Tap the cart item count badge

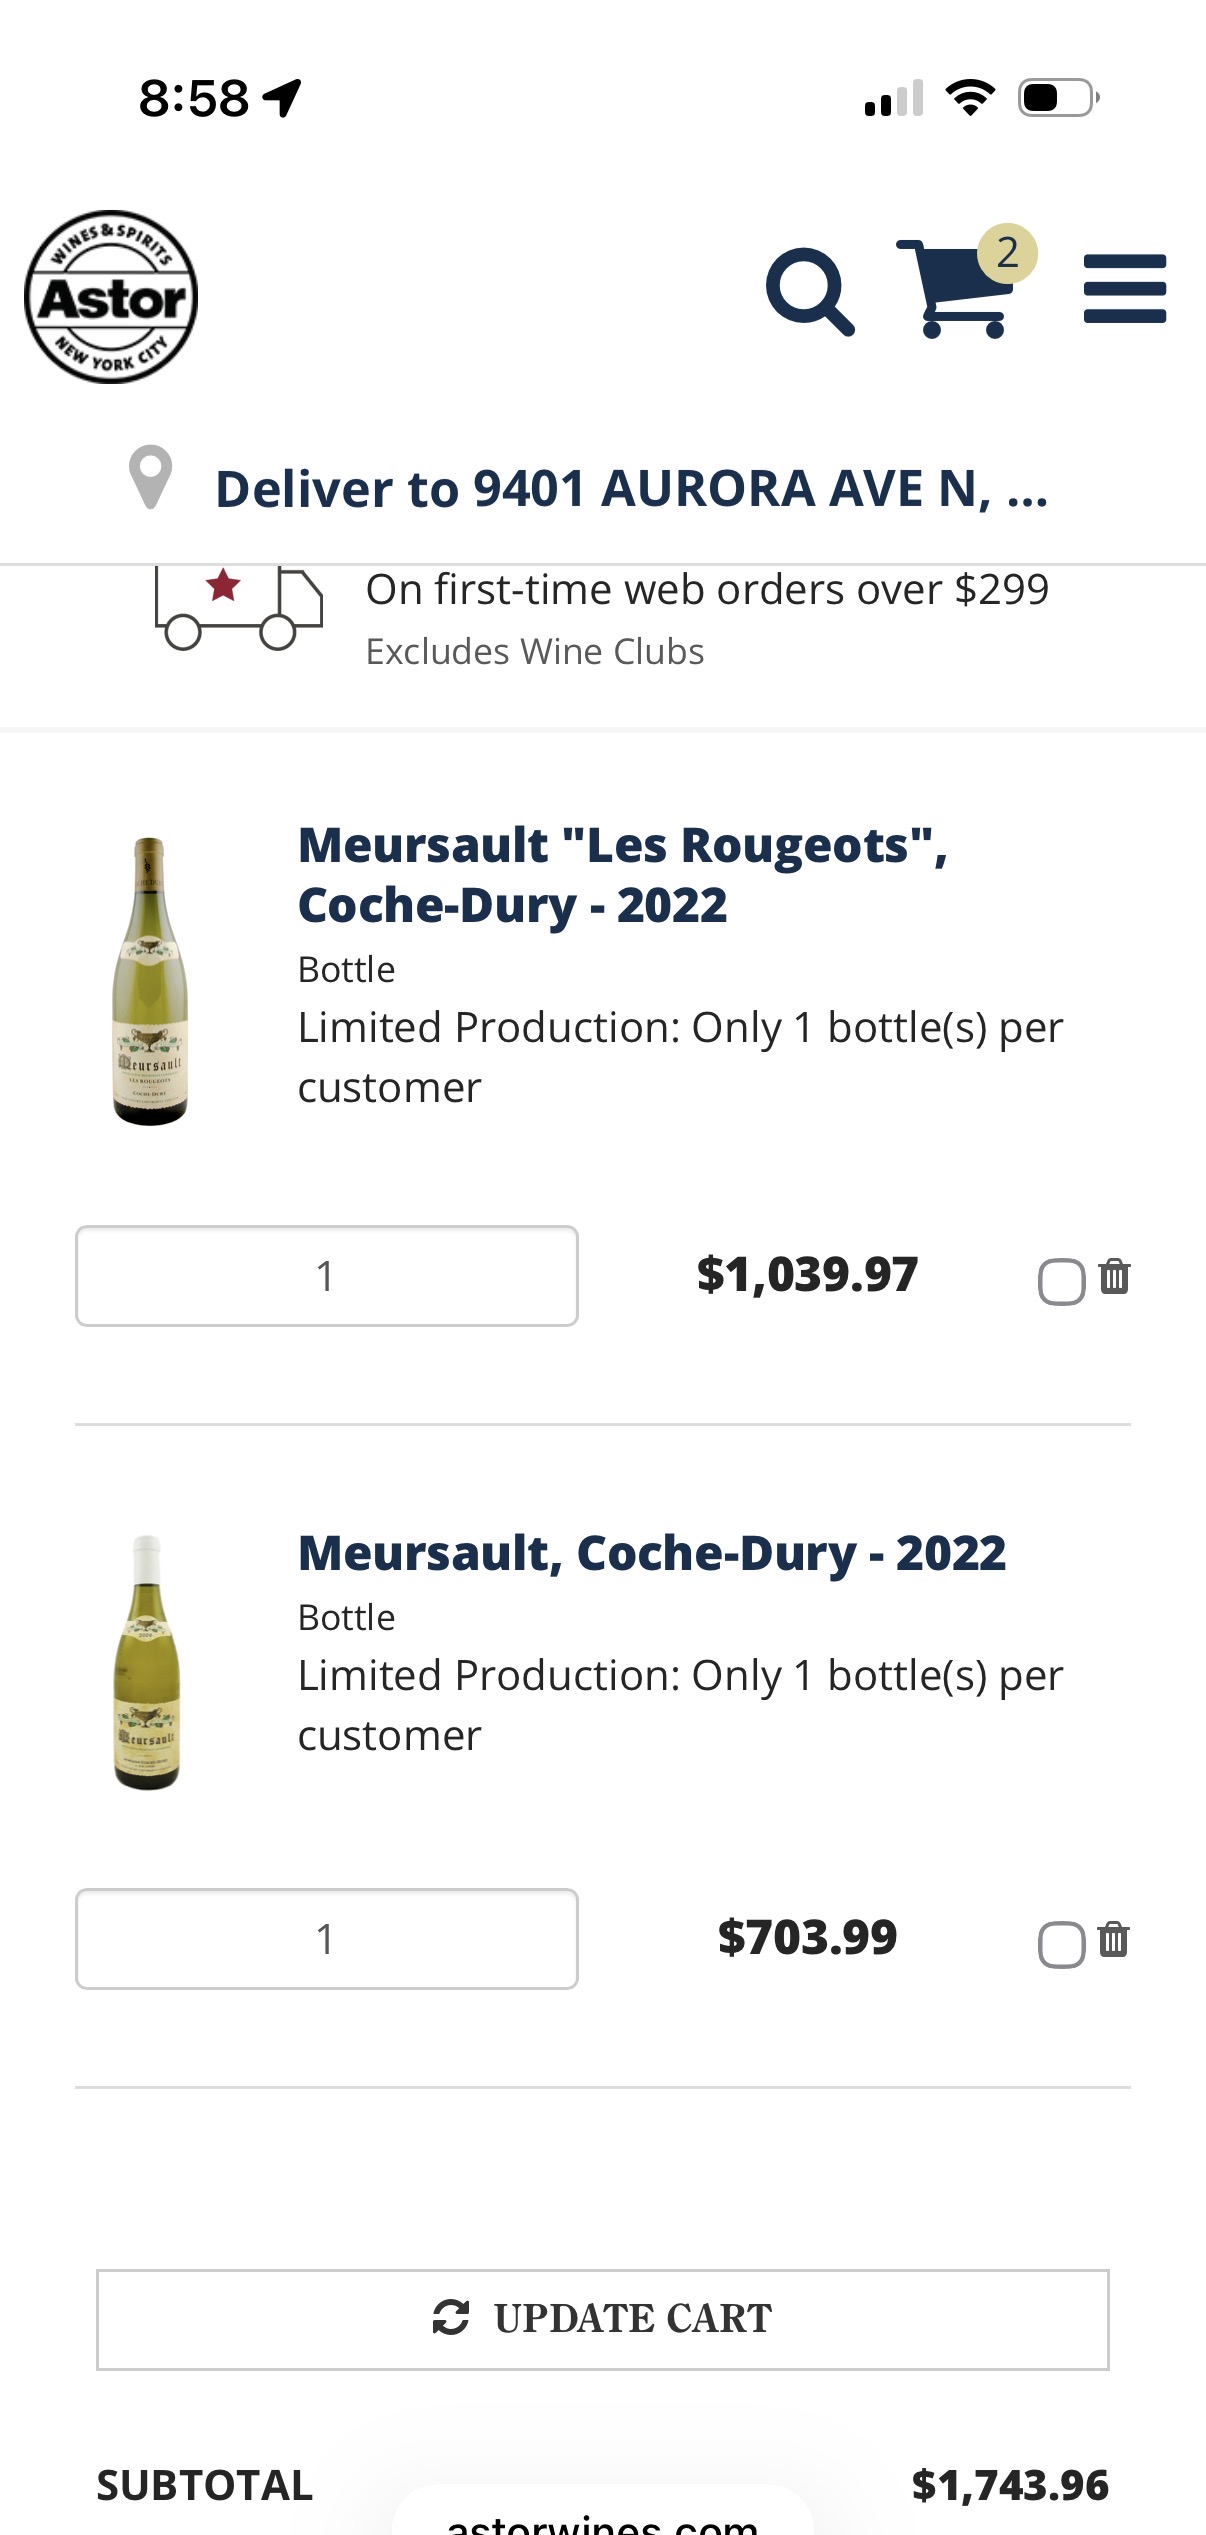pos(1007,253)
